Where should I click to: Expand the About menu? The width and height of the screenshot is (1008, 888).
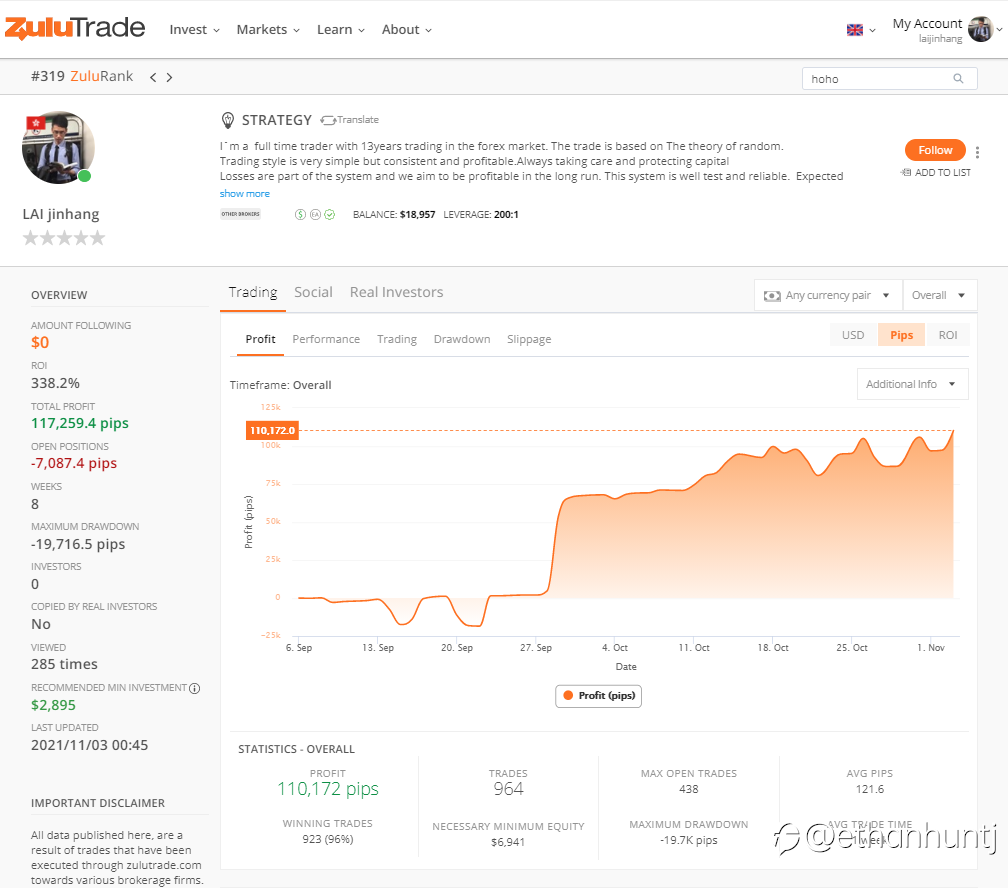click(x=407, y=30)
